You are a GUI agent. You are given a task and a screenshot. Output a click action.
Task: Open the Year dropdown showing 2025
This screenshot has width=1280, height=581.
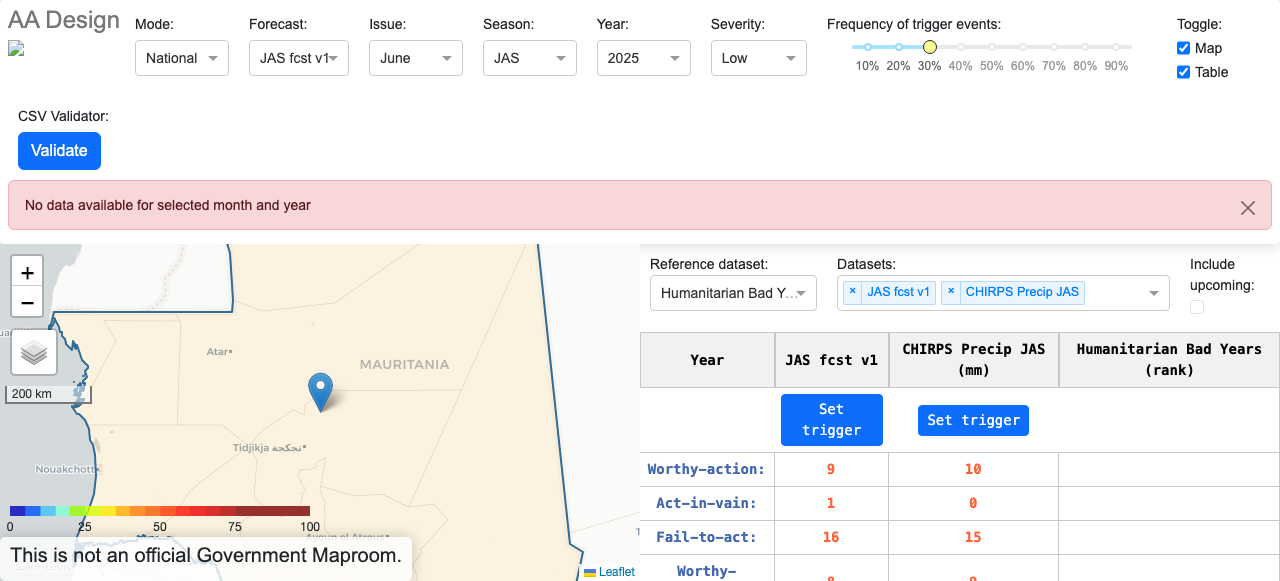coord(643,58)
